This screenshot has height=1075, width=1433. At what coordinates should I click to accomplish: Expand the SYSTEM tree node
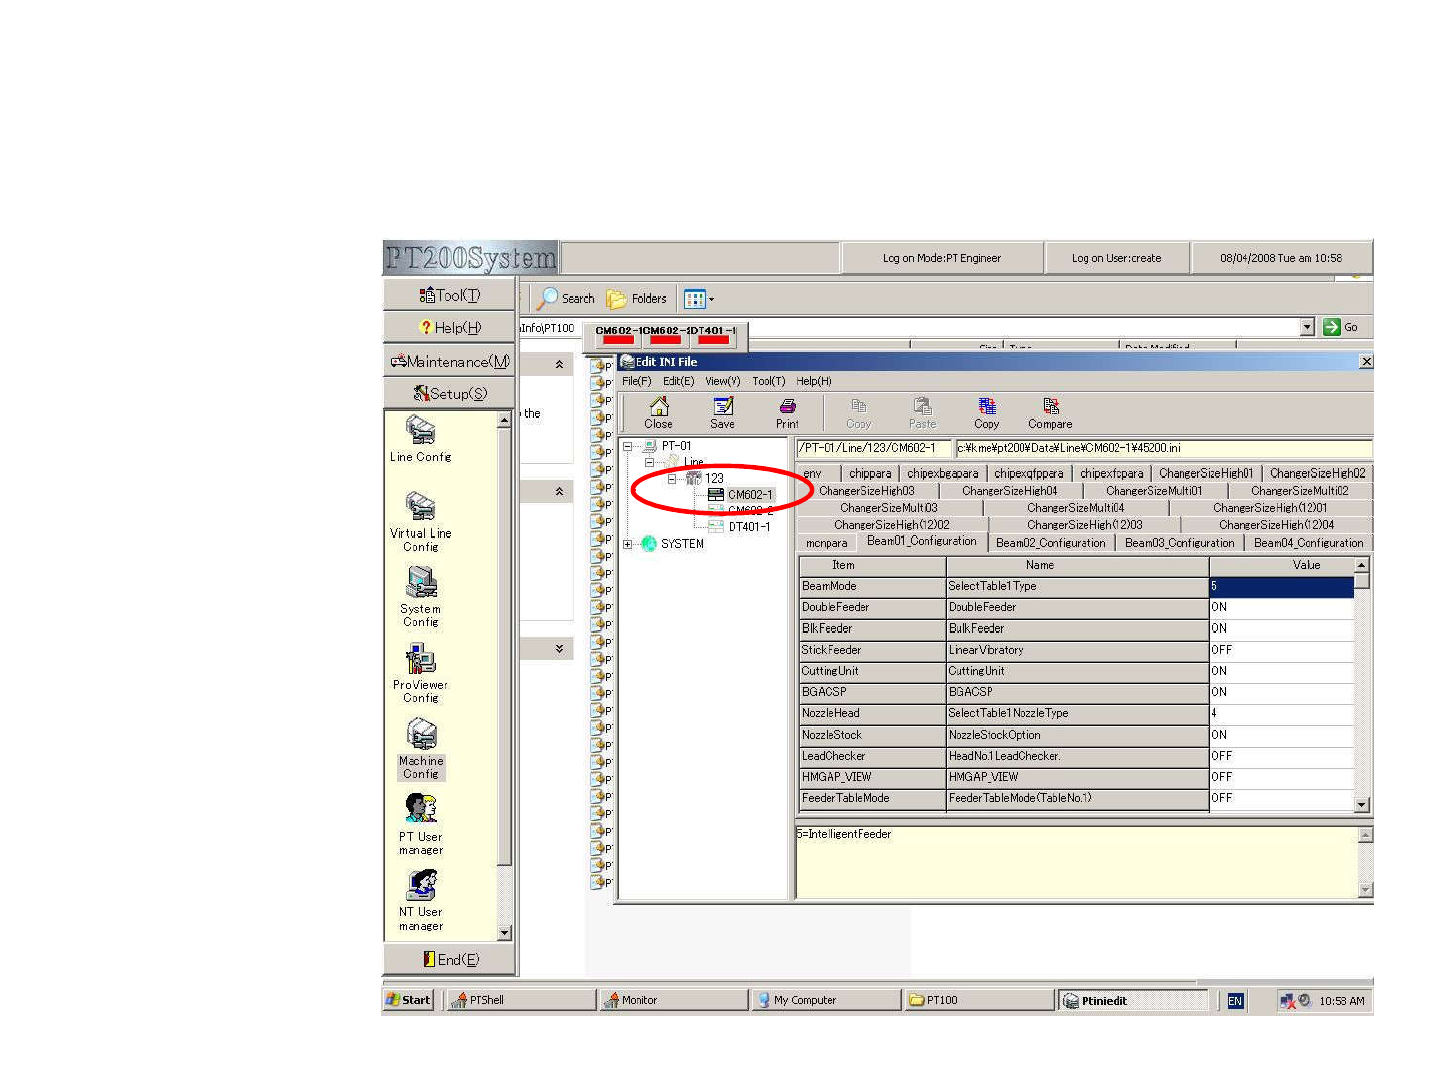tap(627, 544)
